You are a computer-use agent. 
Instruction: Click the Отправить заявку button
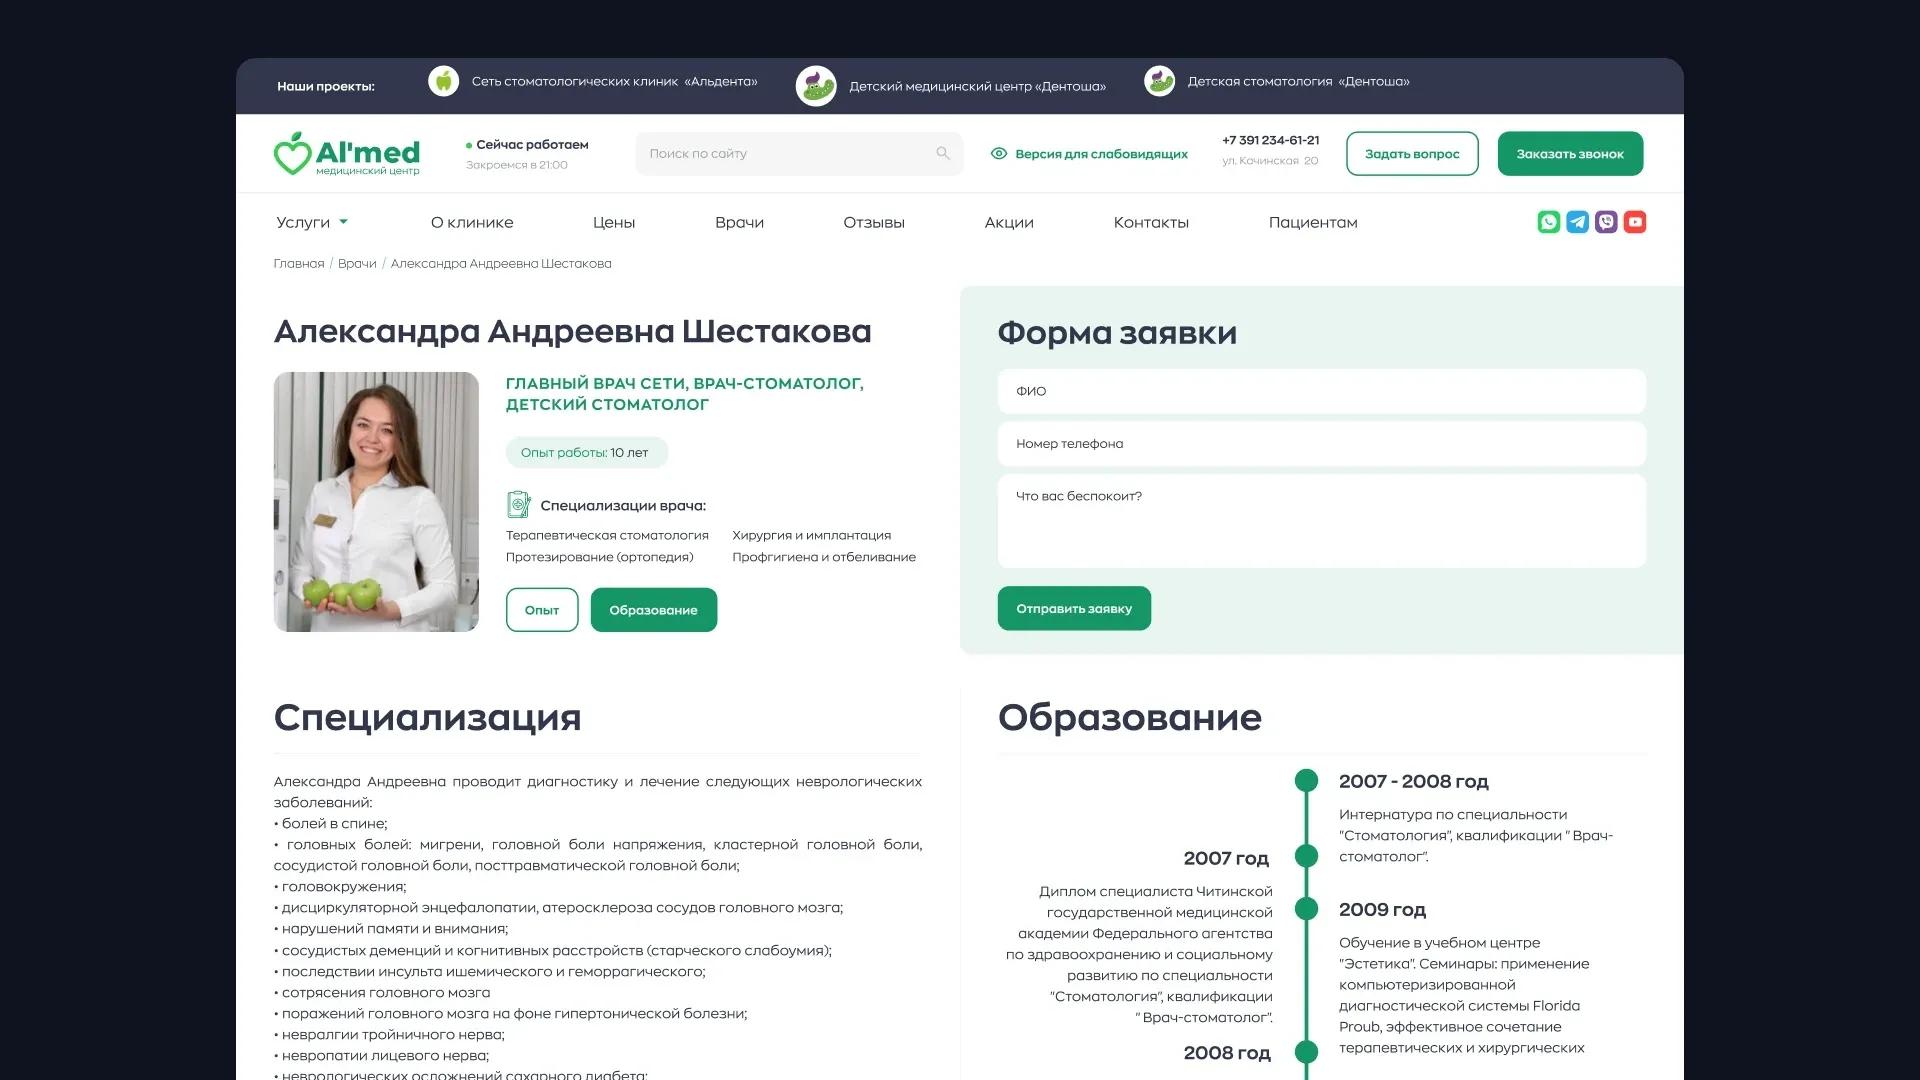(1073, 607)
